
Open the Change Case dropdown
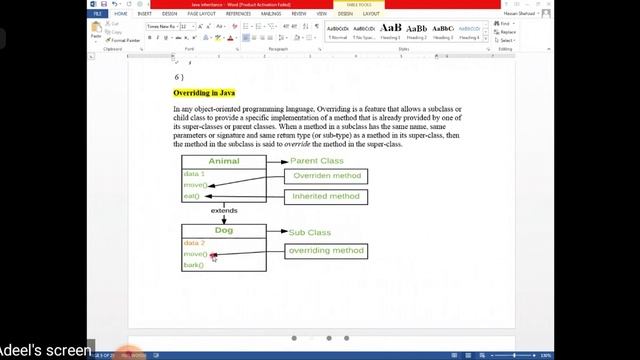point(220,27)
